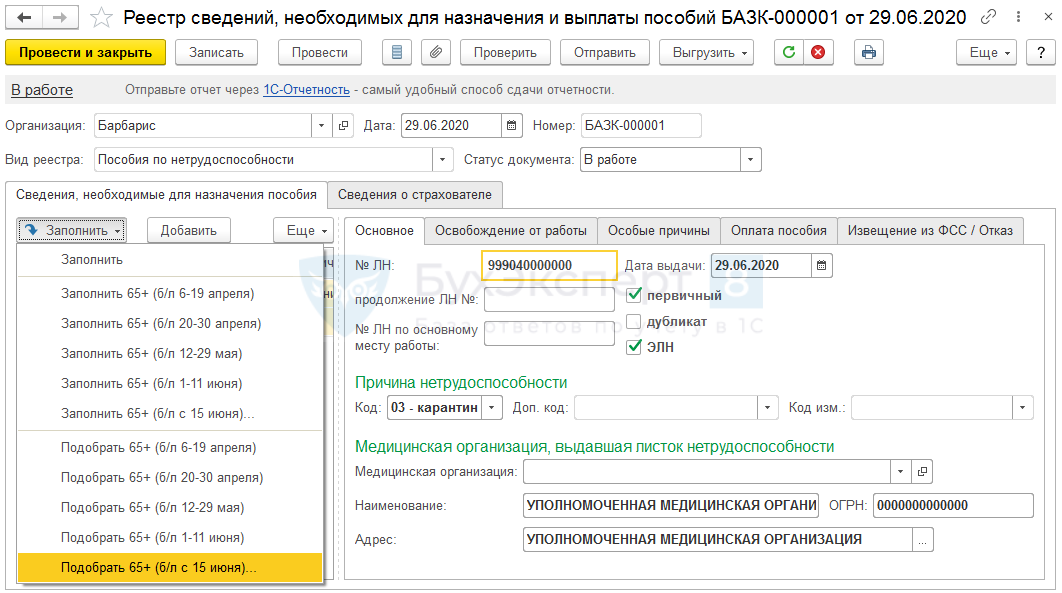Viewport: 1062px width, 593px height.
Task: Open attached files via paperclip icon
Action: point(435,52)
